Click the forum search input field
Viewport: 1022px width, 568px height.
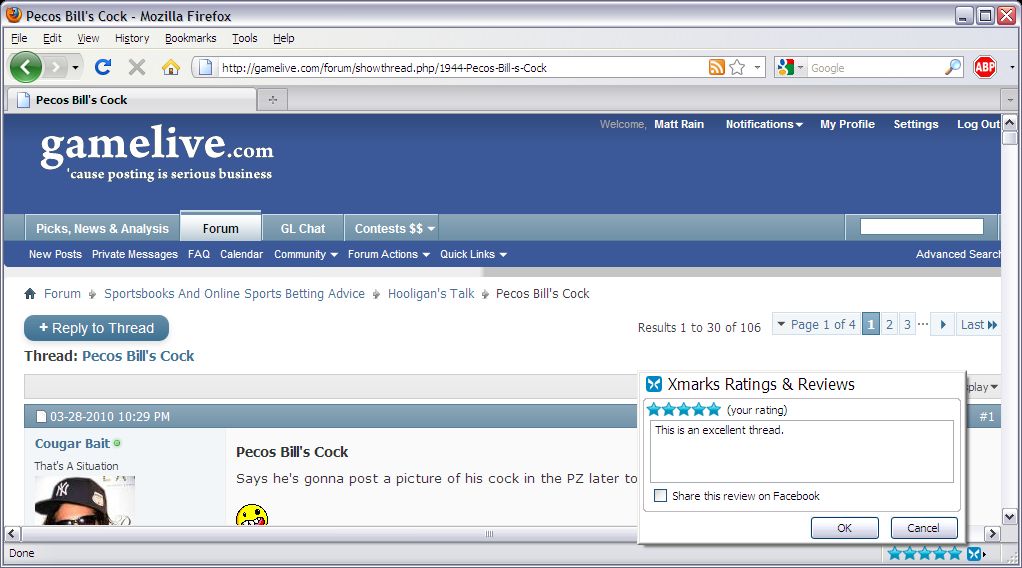point(922,226)
